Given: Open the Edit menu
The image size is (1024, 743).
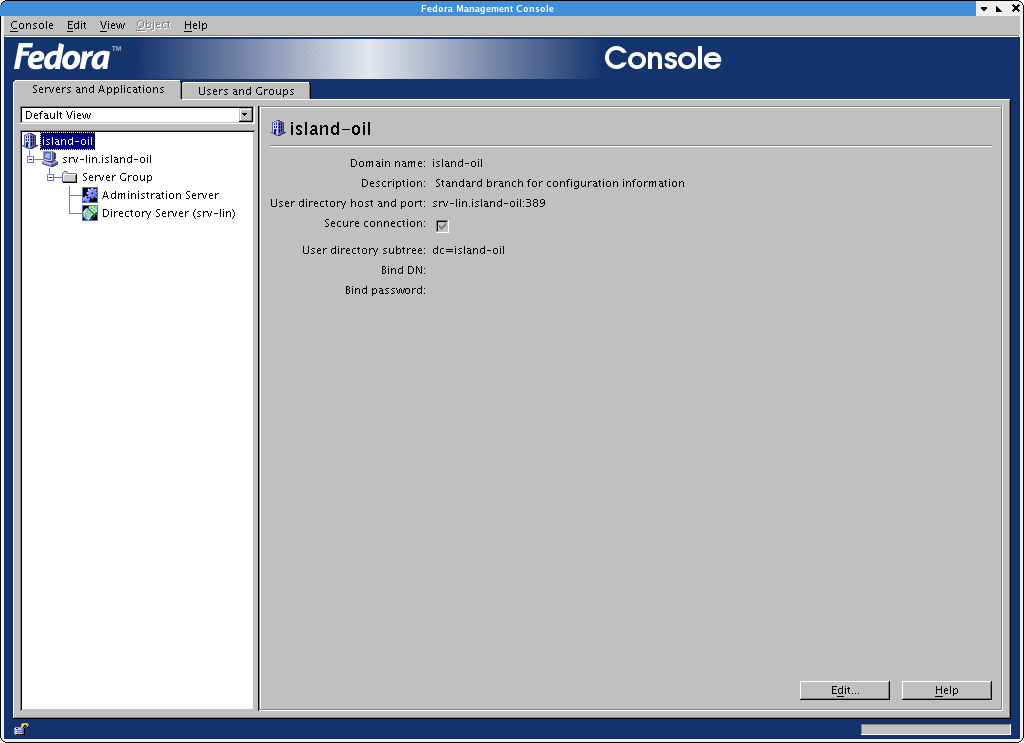Looking at the screenshot, I should tap(76, 25).
